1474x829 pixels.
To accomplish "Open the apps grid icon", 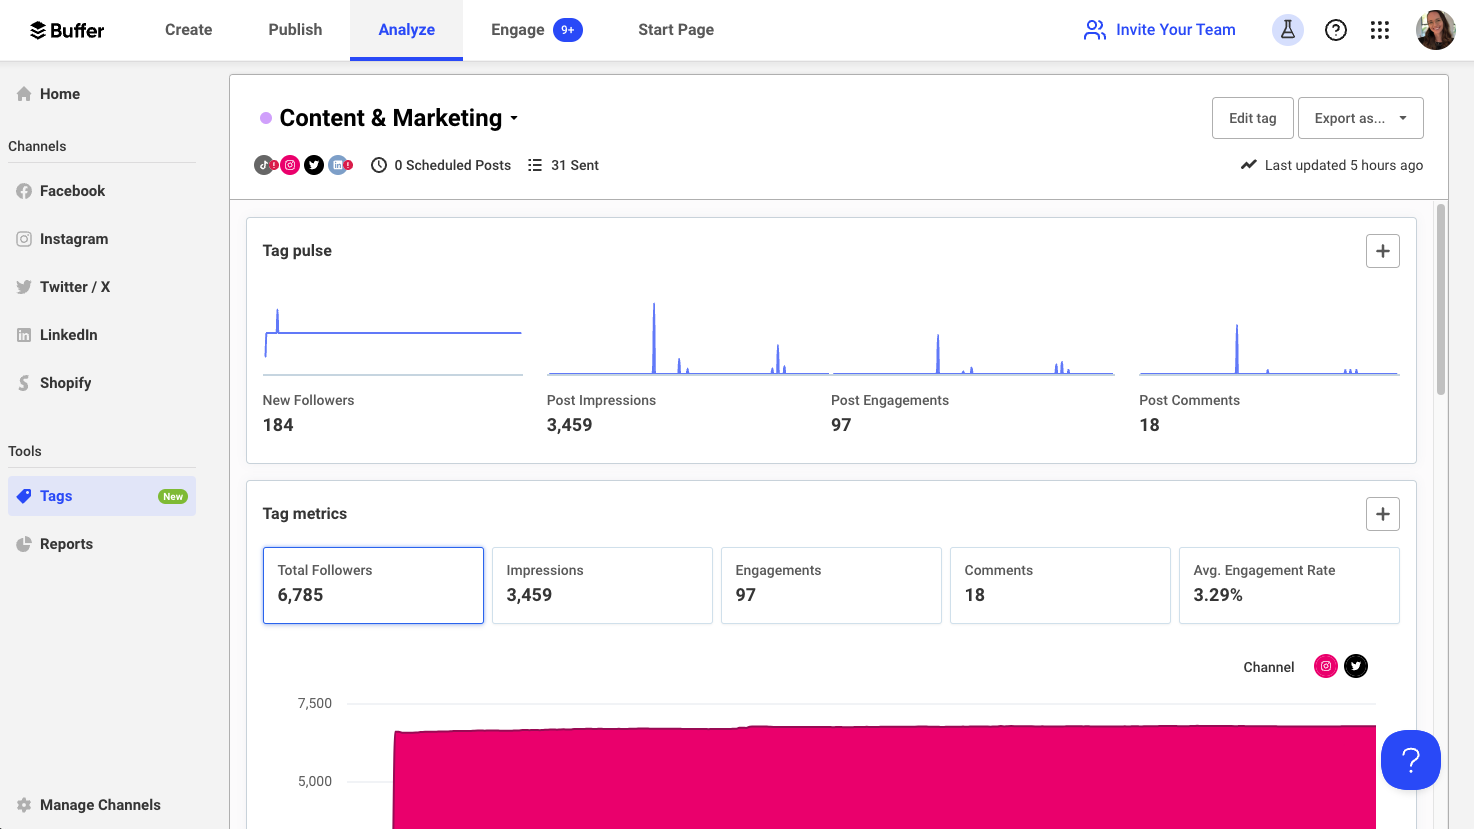I will 1380,30.
